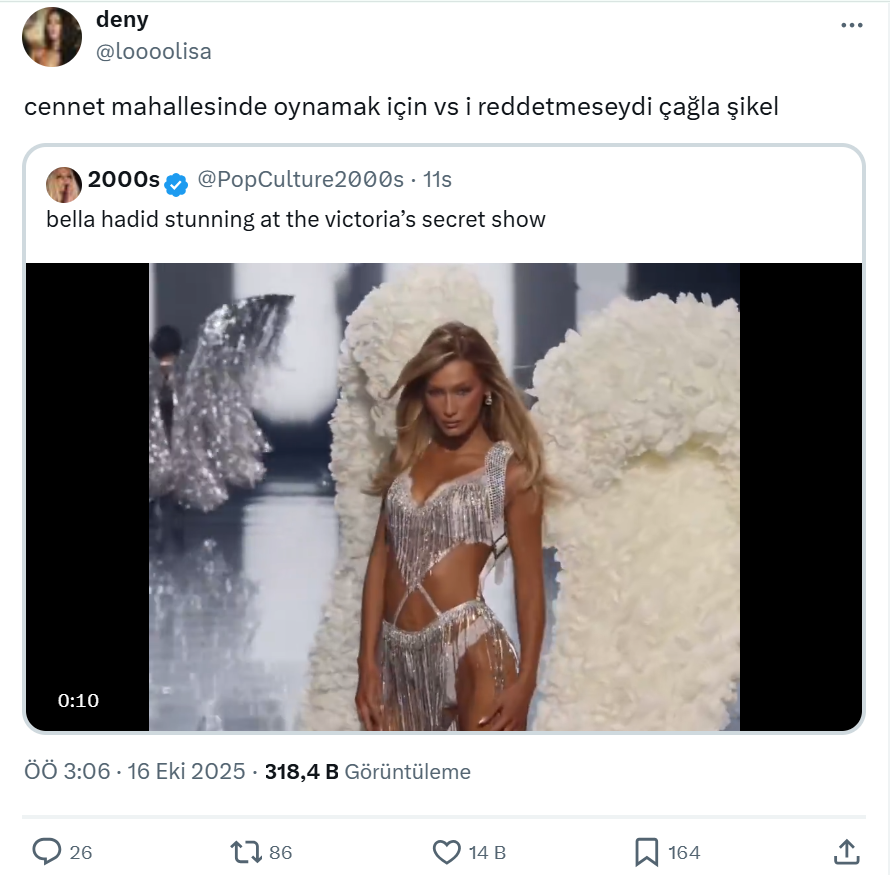Image resolution: width=890 pixels, height=875 pixels.
Task: Play the Victoria's Secret show video
Action: pyautogui.click(x=444, y=496)
